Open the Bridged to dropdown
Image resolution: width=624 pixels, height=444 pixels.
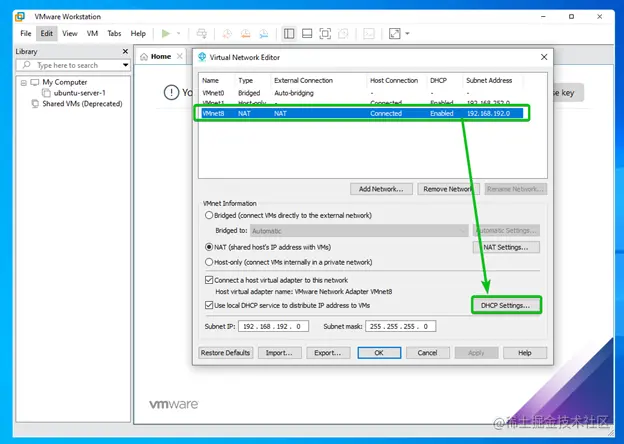(x=359, y=231)
